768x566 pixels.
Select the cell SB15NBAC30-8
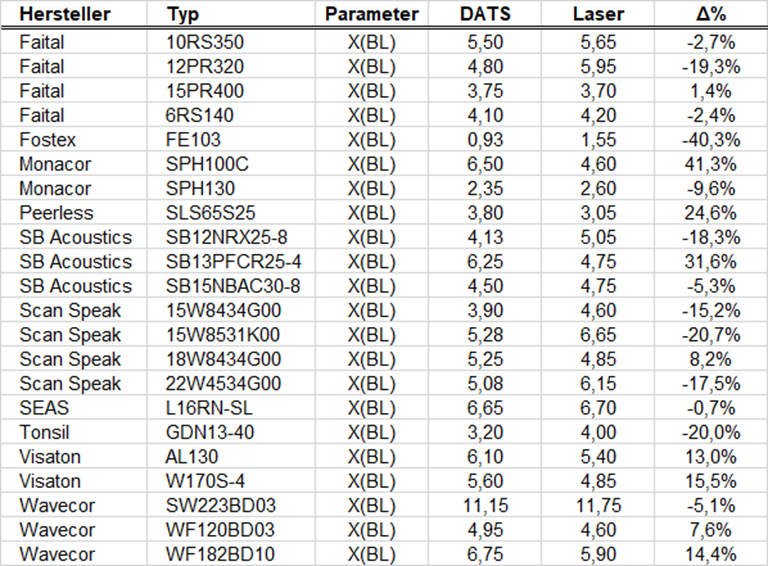click(233, 286)
